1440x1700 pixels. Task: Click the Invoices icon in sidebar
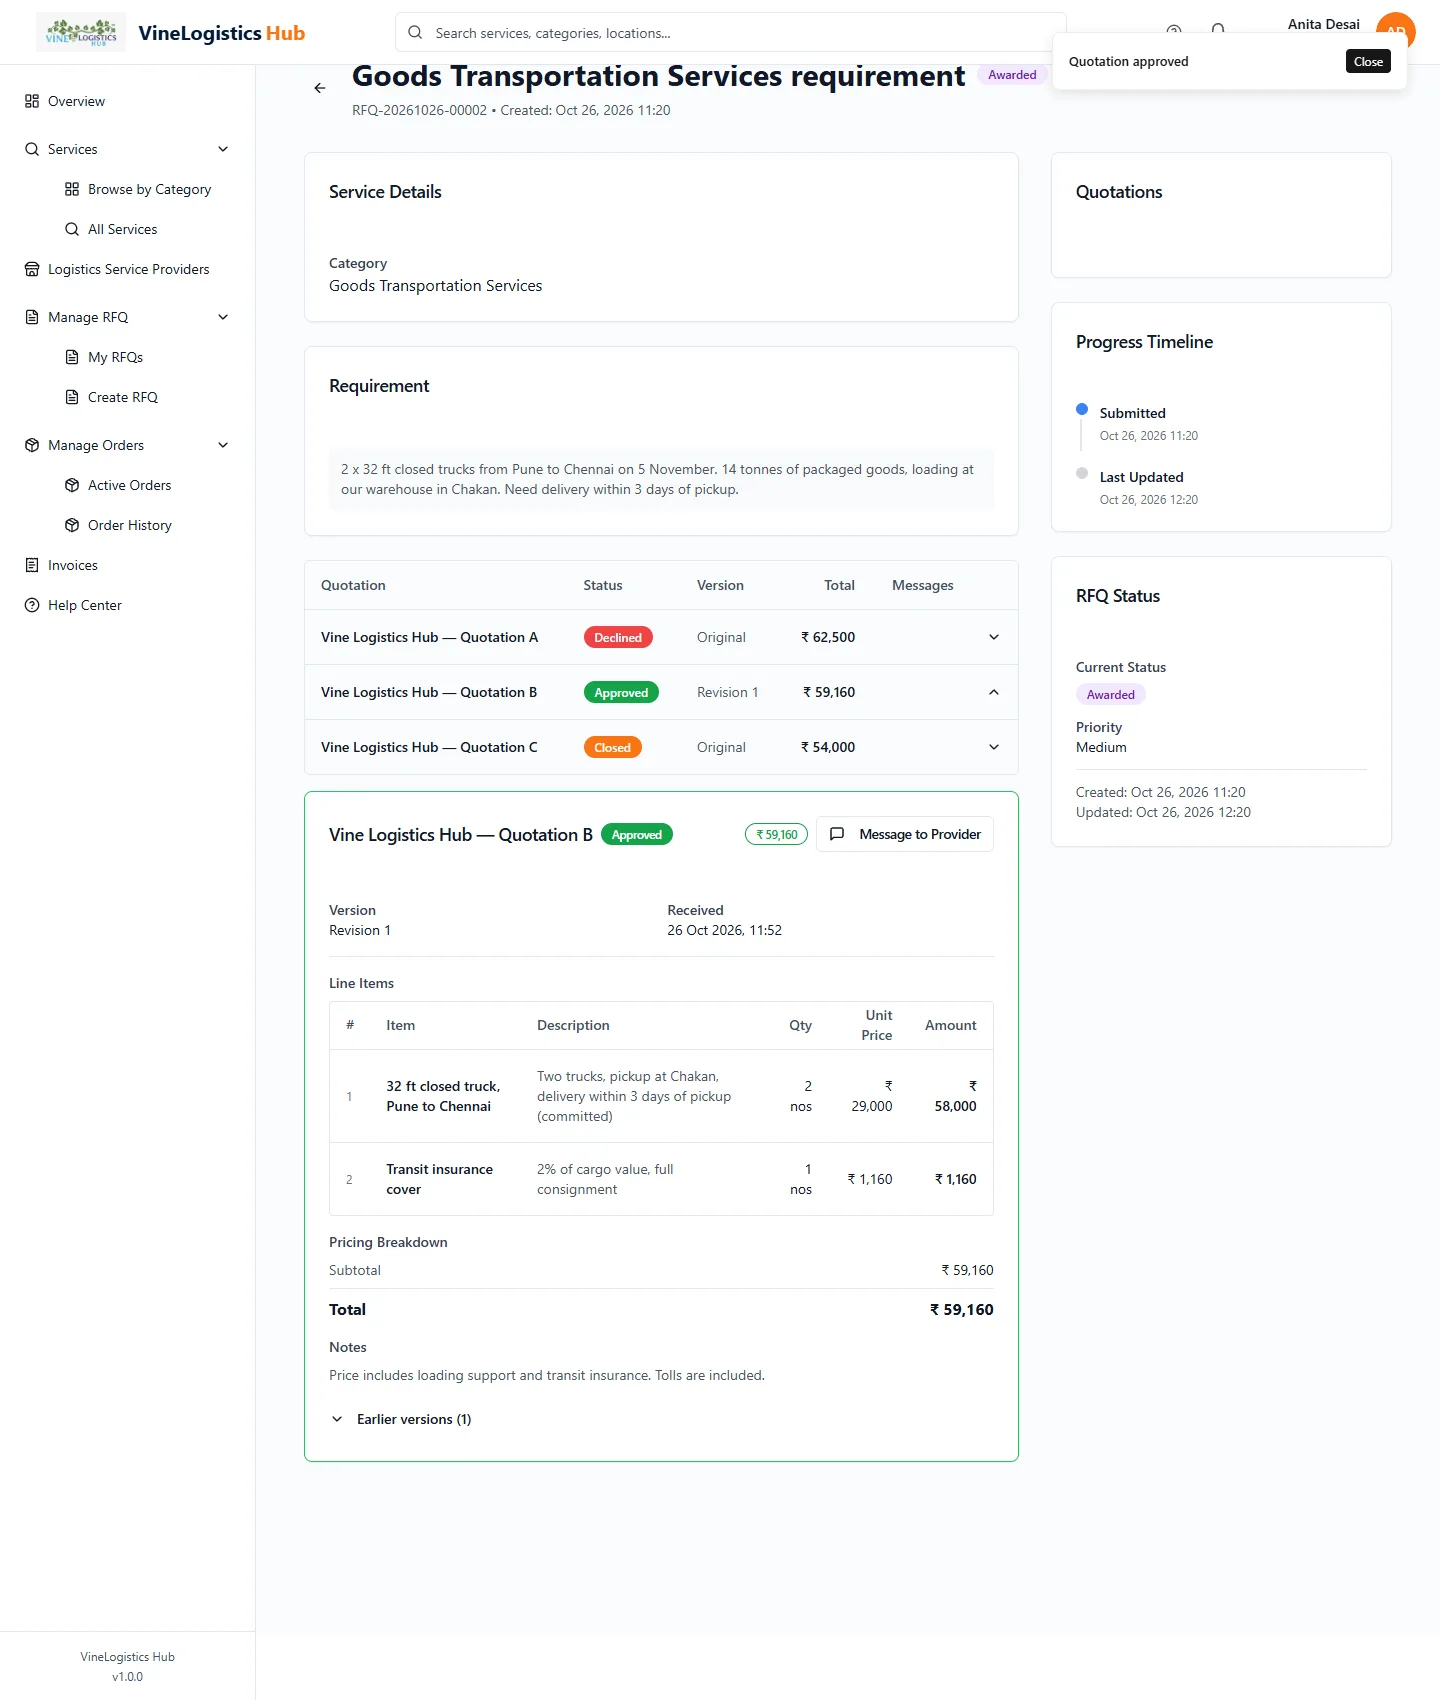[x=32, y=565]
